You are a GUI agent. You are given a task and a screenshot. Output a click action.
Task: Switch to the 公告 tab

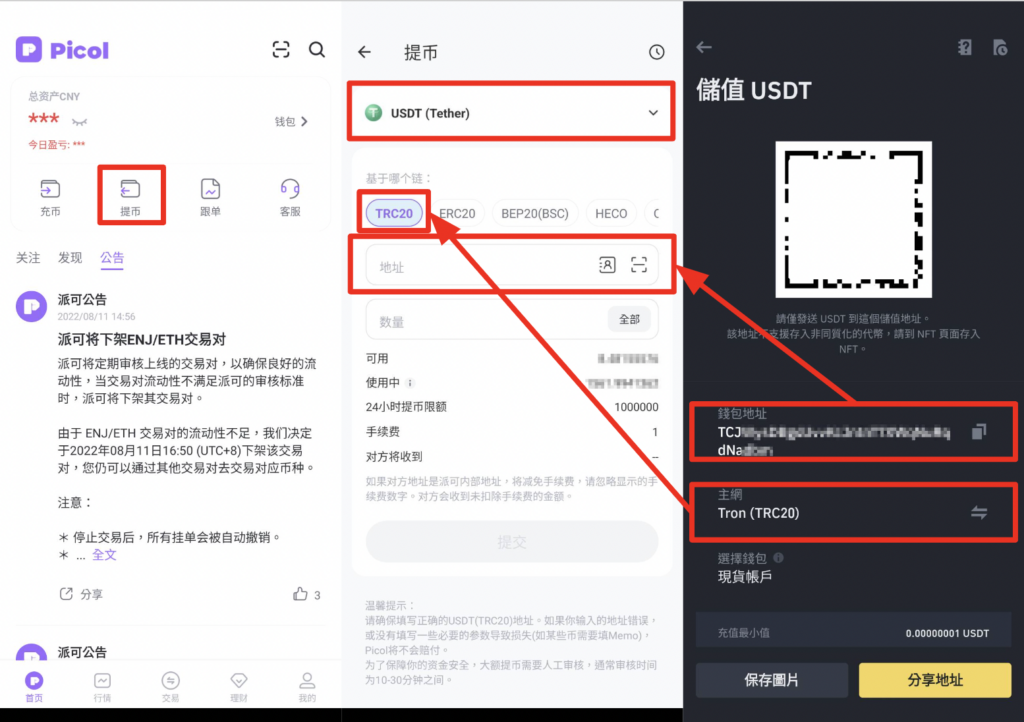point(112,258)
